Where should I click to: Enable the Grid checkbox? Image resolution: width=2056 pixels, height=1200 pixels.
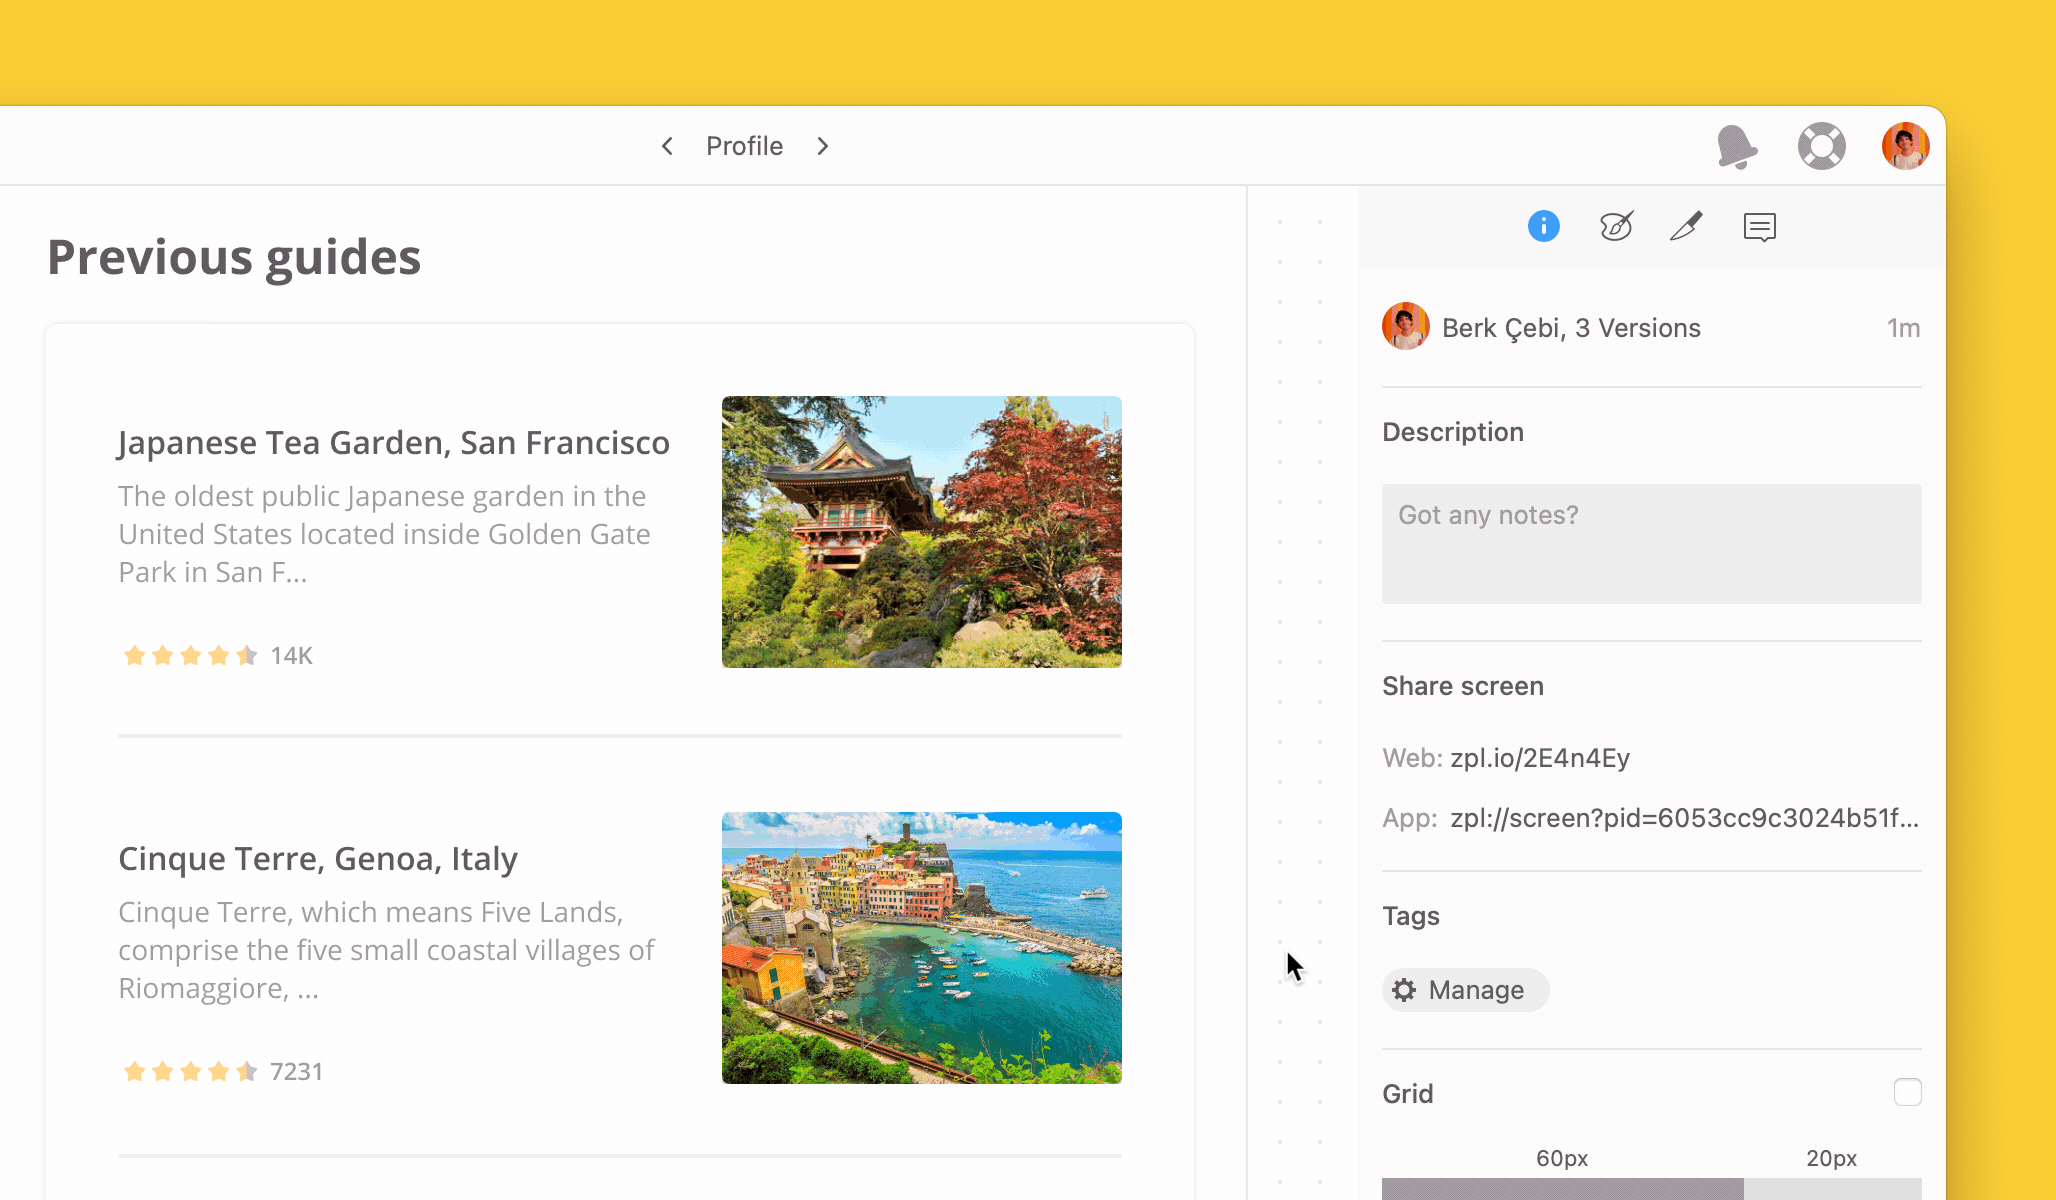pos(1907,1092)
